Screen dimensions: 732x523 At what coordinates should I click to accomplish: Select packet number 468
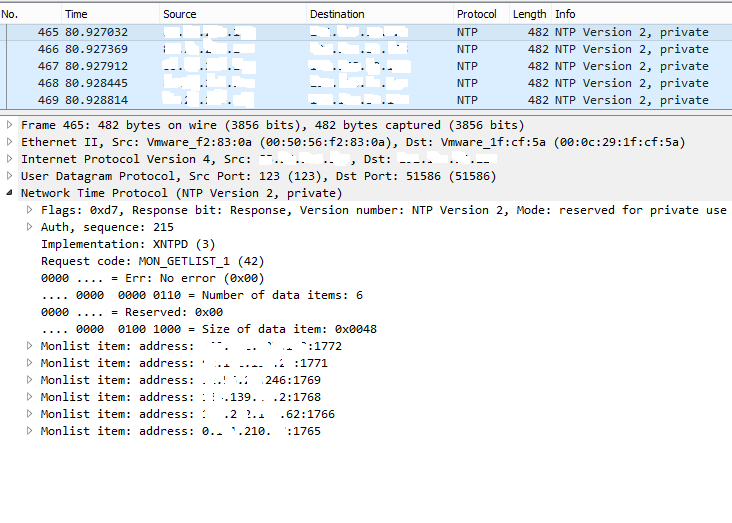pos(366,83)
